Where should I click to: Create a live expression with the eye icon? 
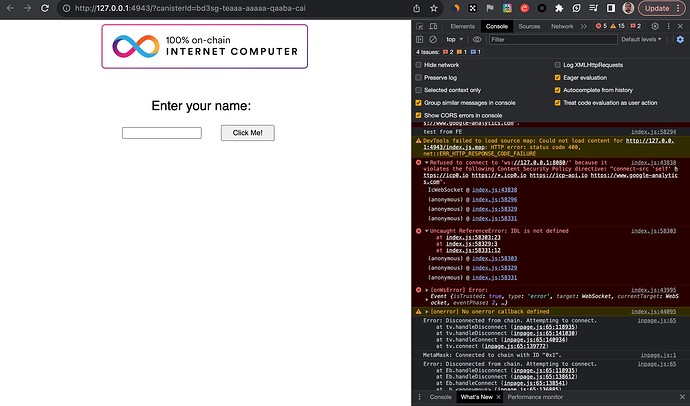(477, 40)
